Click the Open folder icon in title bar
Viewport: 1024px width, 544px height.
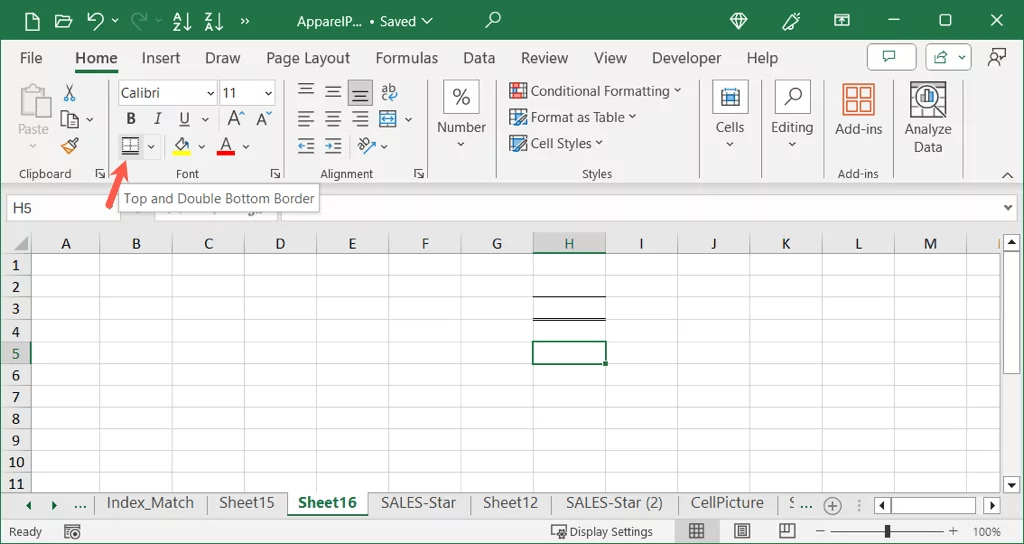click(63, 21)
